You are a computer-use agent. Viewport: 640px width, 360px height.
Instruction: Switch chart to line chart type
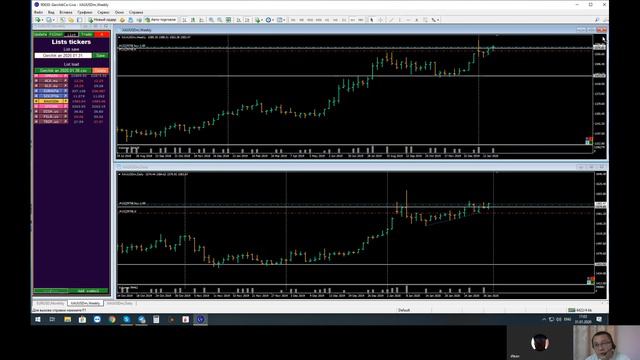click(202, 20)
